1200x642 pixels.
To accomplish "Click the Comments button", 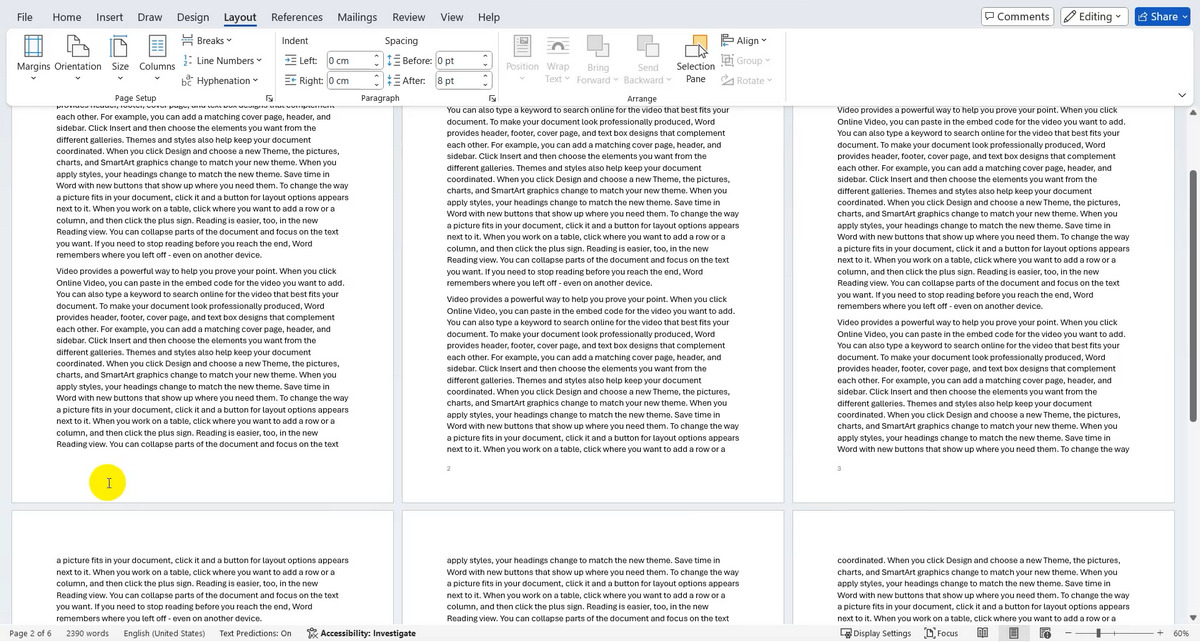I will tap(1016, 17).
